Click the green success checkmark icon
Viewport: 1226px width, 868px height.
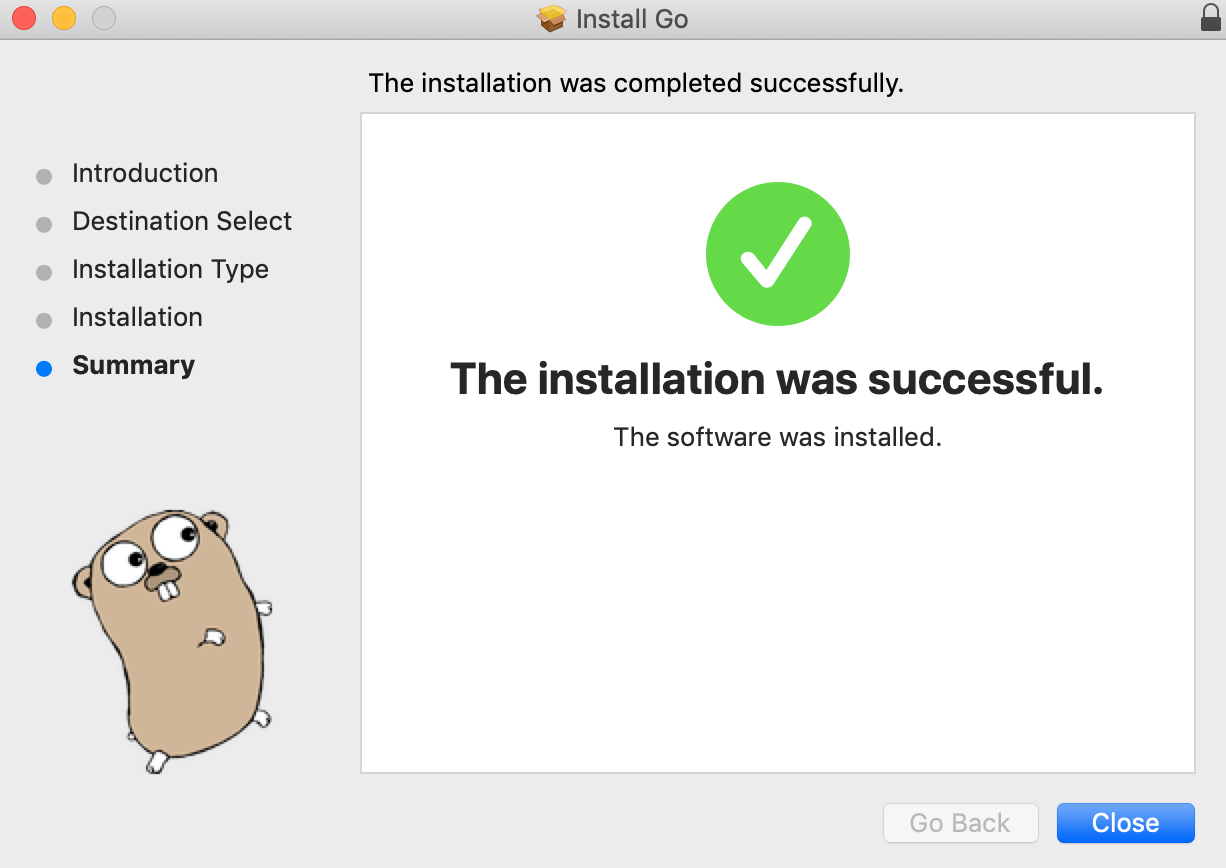point(778,254)
